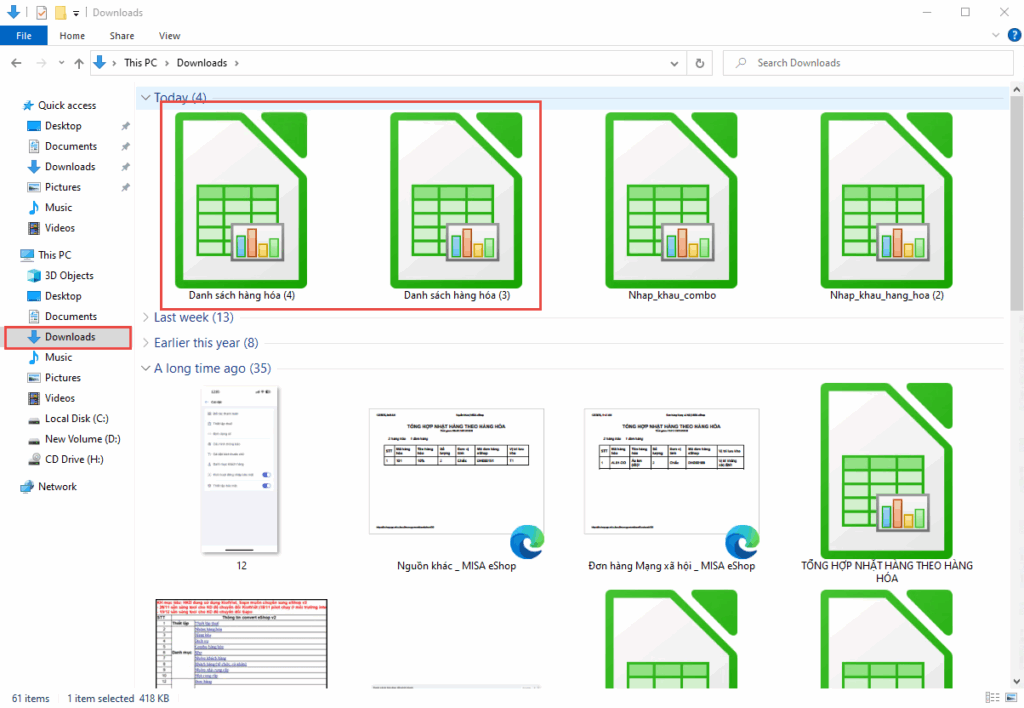The width and height of the screenshot is (1024, 708).
Task: Switch to large icons view in status bar
Action: [1009, 697]
